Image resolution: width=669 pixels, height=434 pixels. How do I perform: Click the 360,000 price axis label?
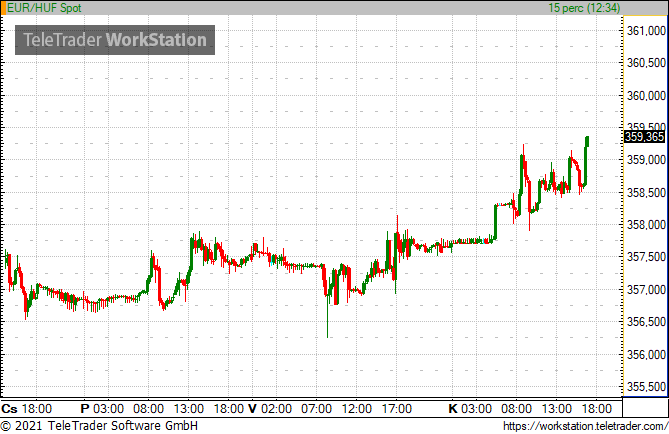646,96
